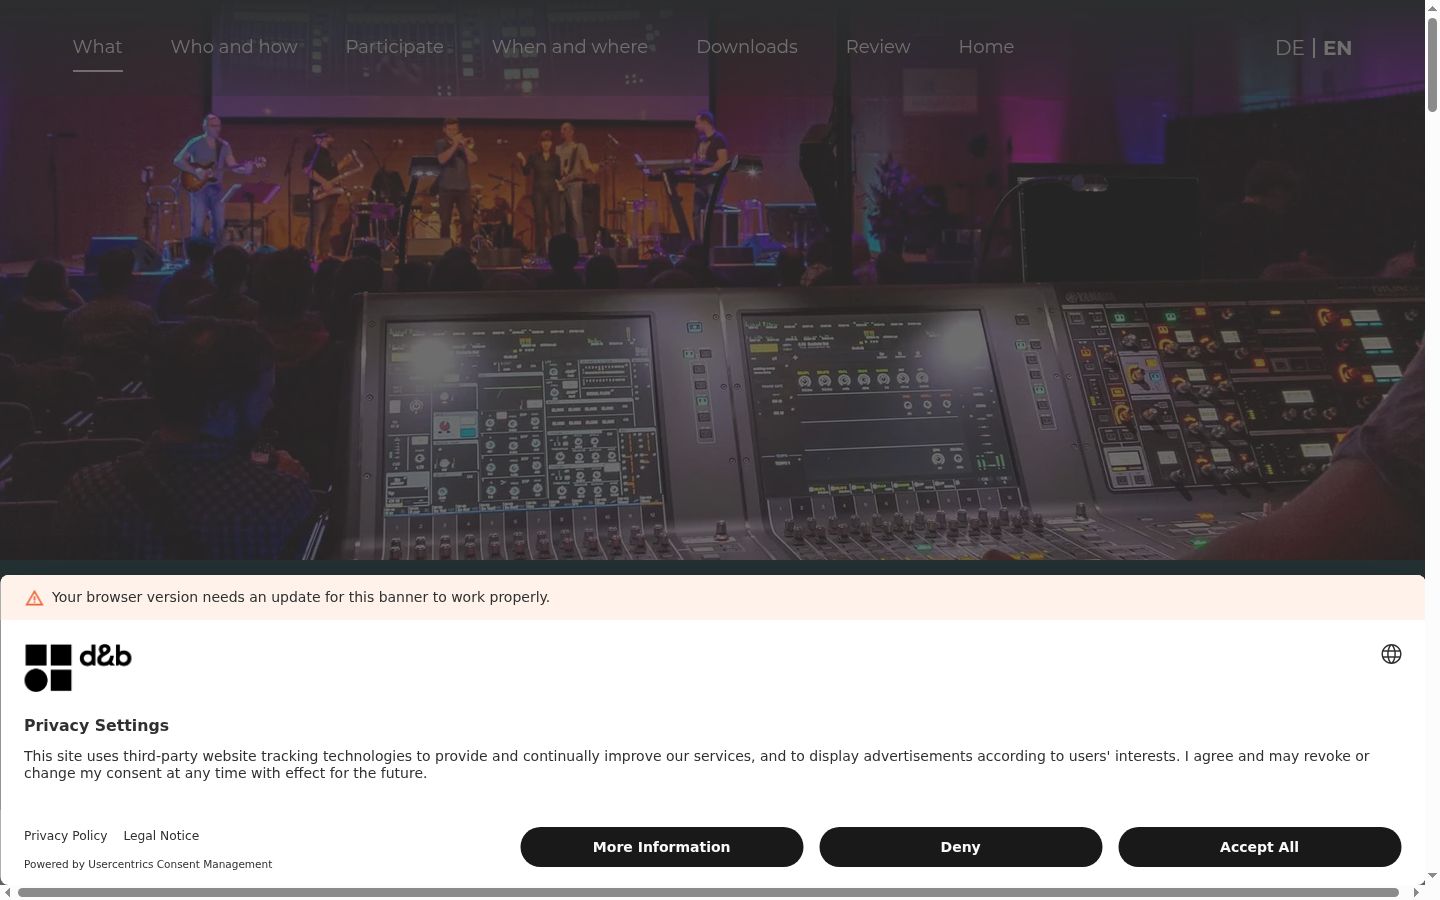Screen dimensions: 1440x900
Task: Open the Privacy Policy link
Action: [66, 836]
